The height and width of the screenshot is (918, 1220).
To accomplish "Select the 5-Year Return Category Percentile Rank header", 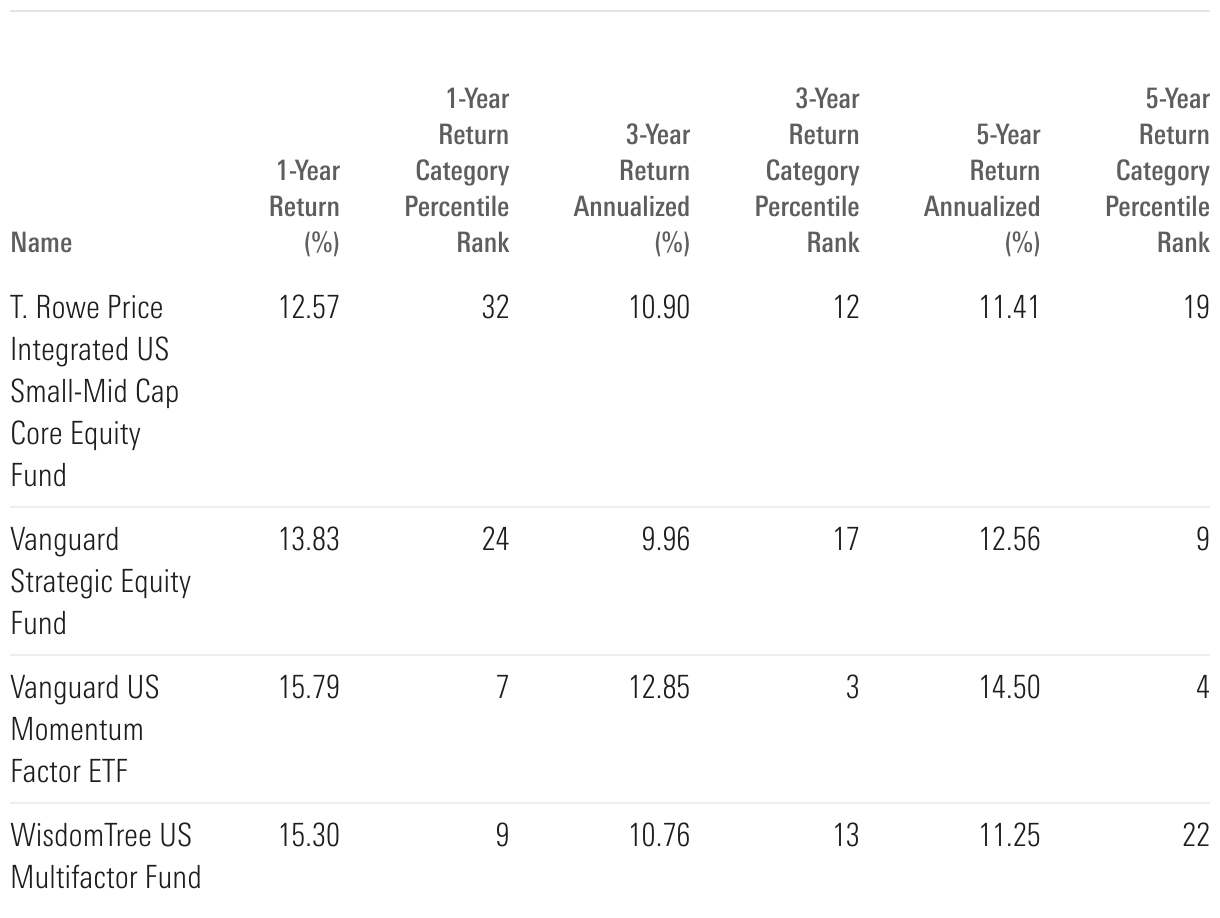I will tap(1157, 170).
